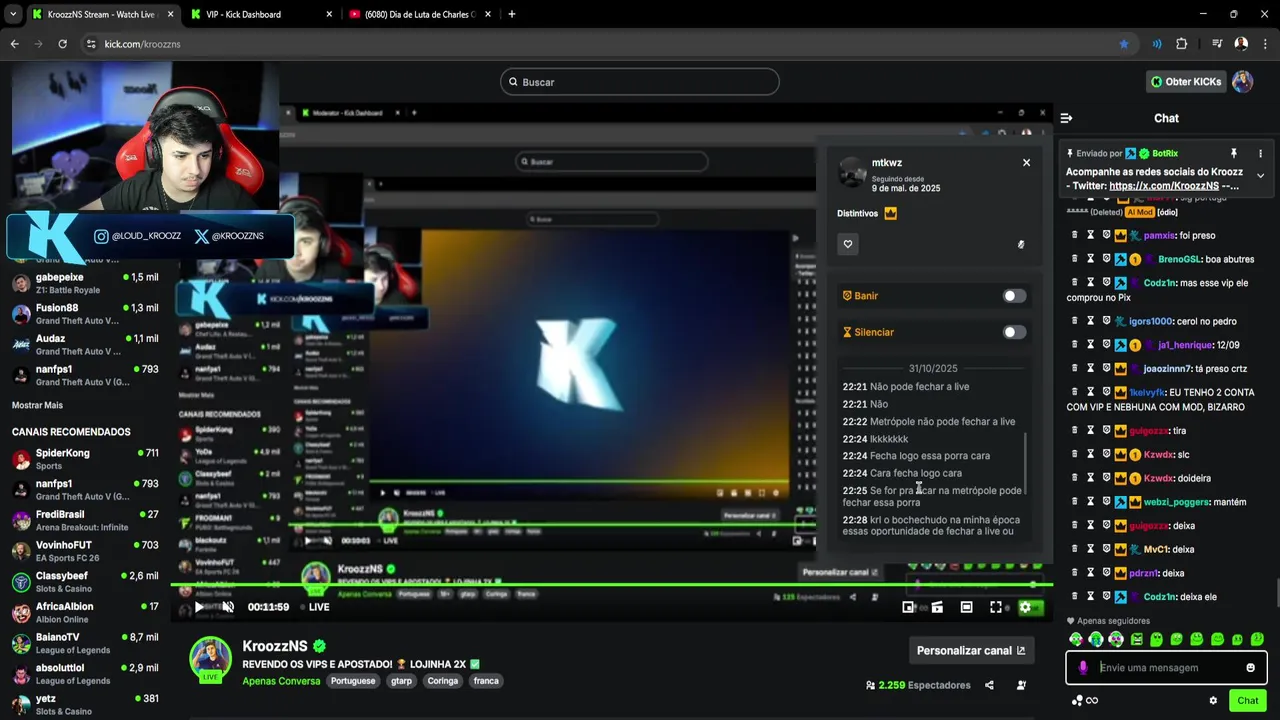This screenshot has height=720, width=1280.
Task: Collapse the chat panel icon
Action: pos(1066,118)
